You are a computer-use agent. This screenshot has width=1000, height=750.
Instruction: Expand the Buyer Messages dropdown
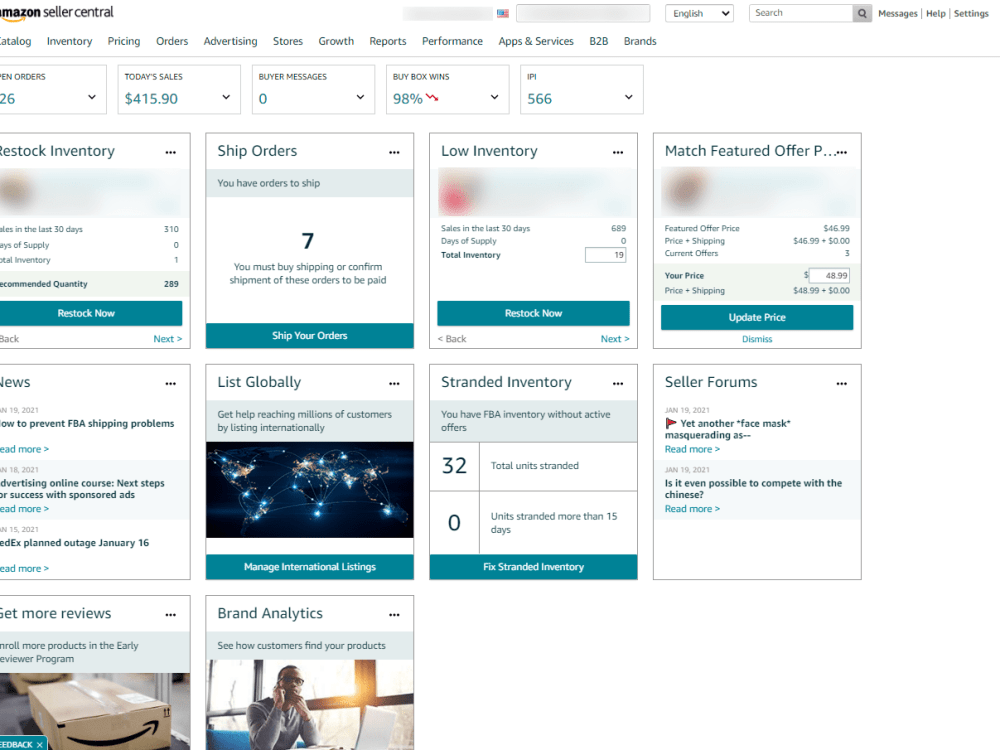pos(360,97)
